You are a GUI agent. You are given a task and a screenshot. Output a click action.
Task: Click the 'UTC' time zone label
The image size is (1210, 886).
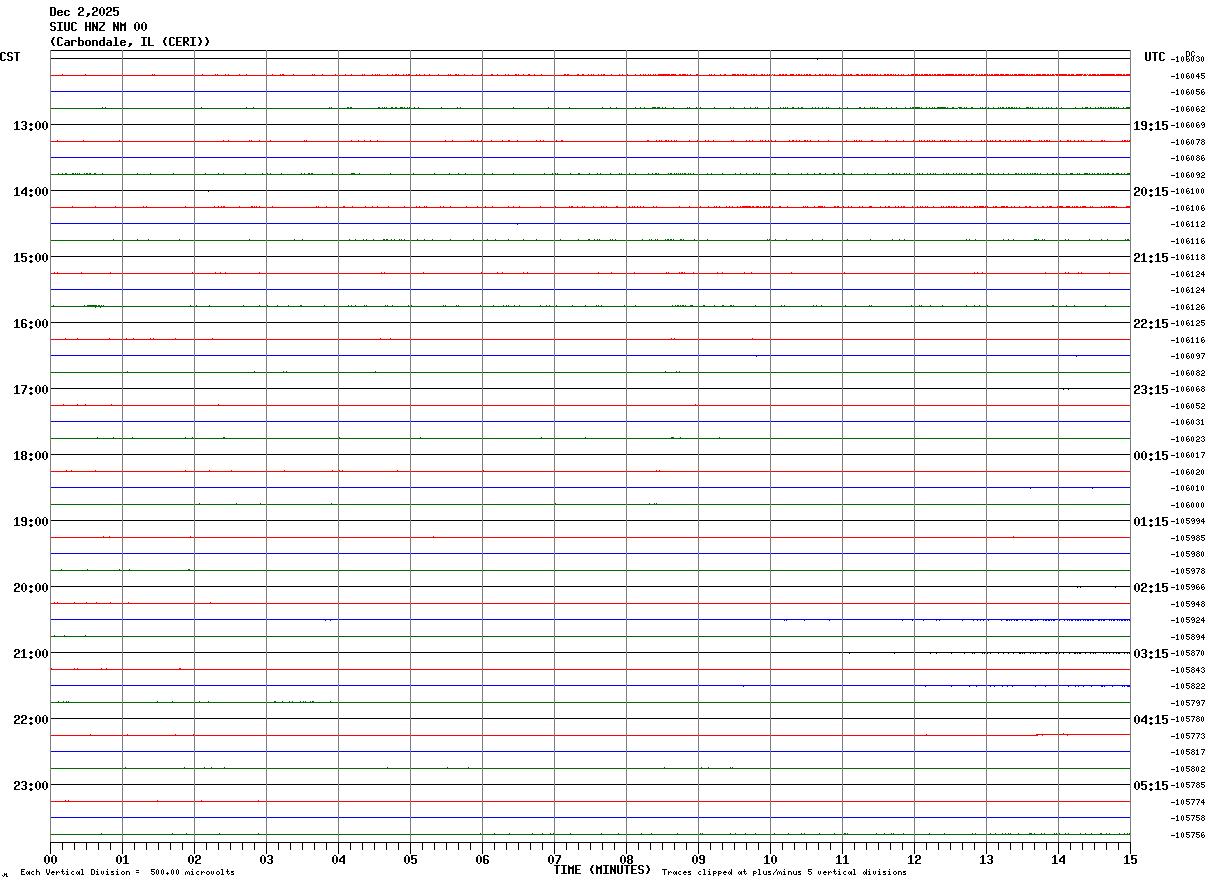tap(1155, 57)
